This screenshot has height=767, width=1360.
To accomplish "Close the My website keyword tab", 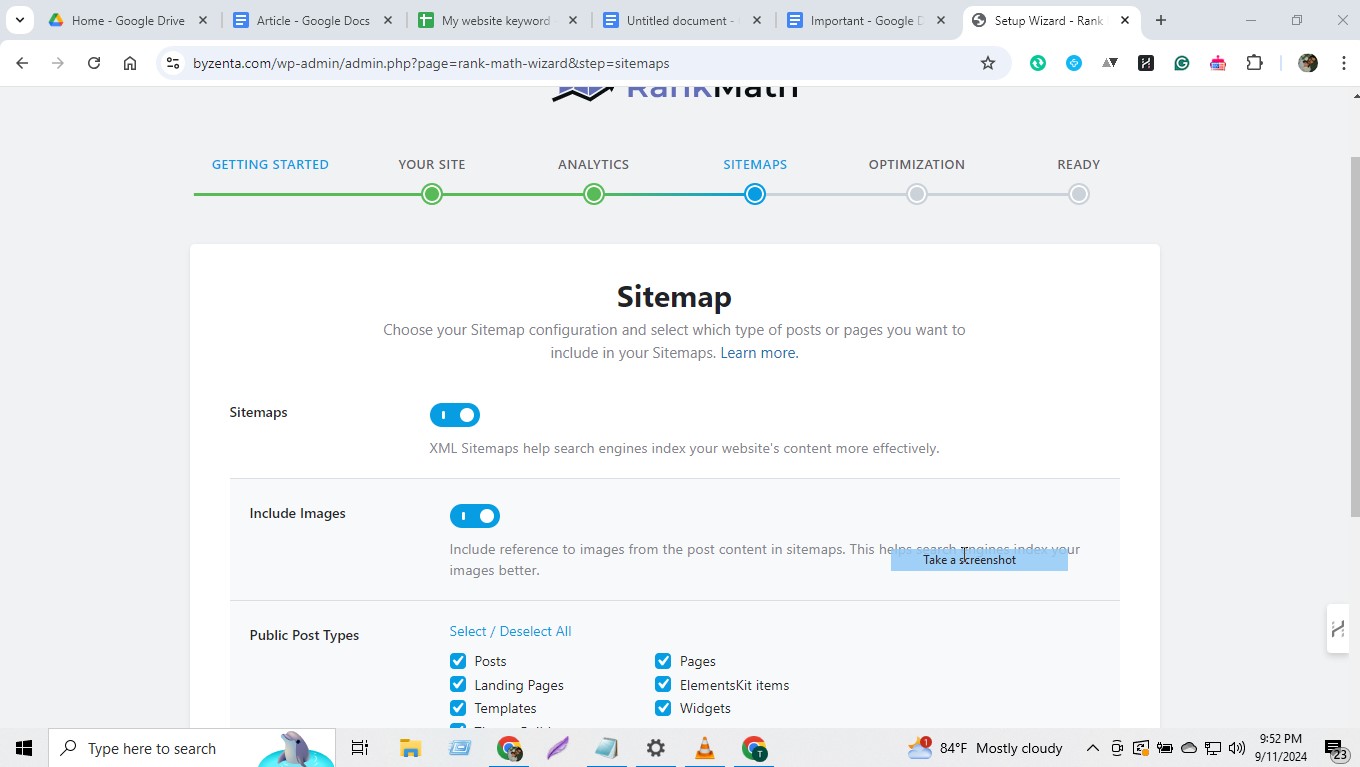I will (x=572, y=20).
